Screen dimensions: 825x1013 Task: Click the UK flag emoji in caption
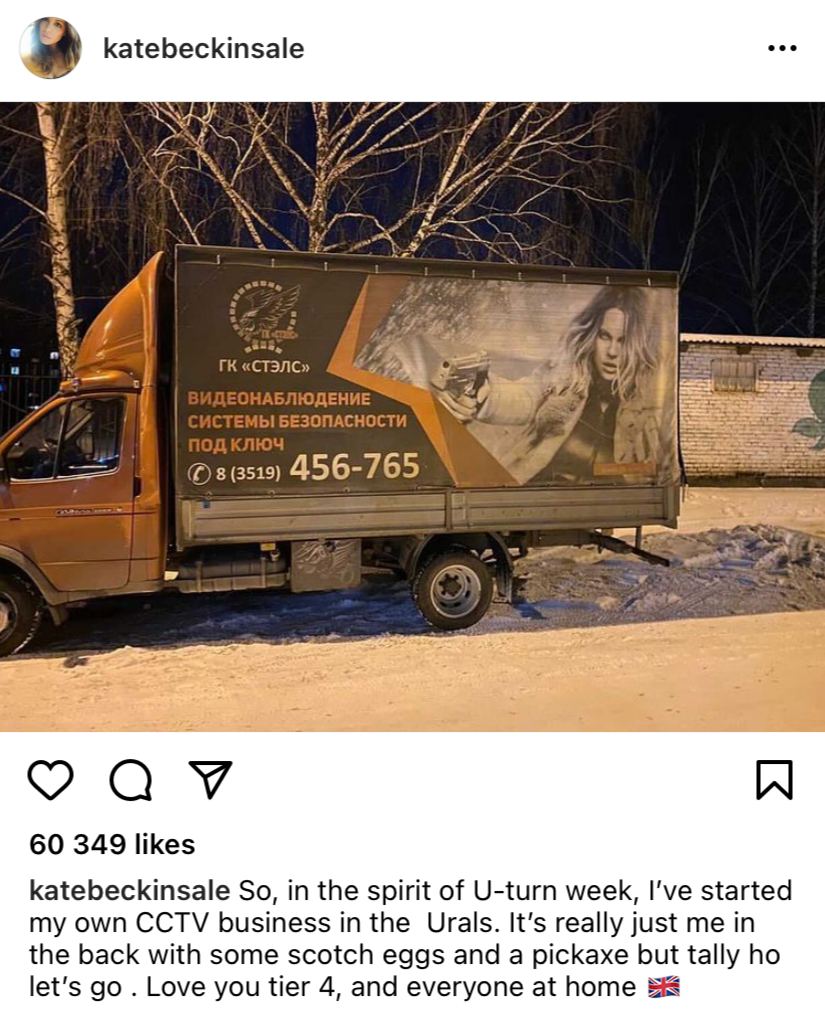(663, 987)
